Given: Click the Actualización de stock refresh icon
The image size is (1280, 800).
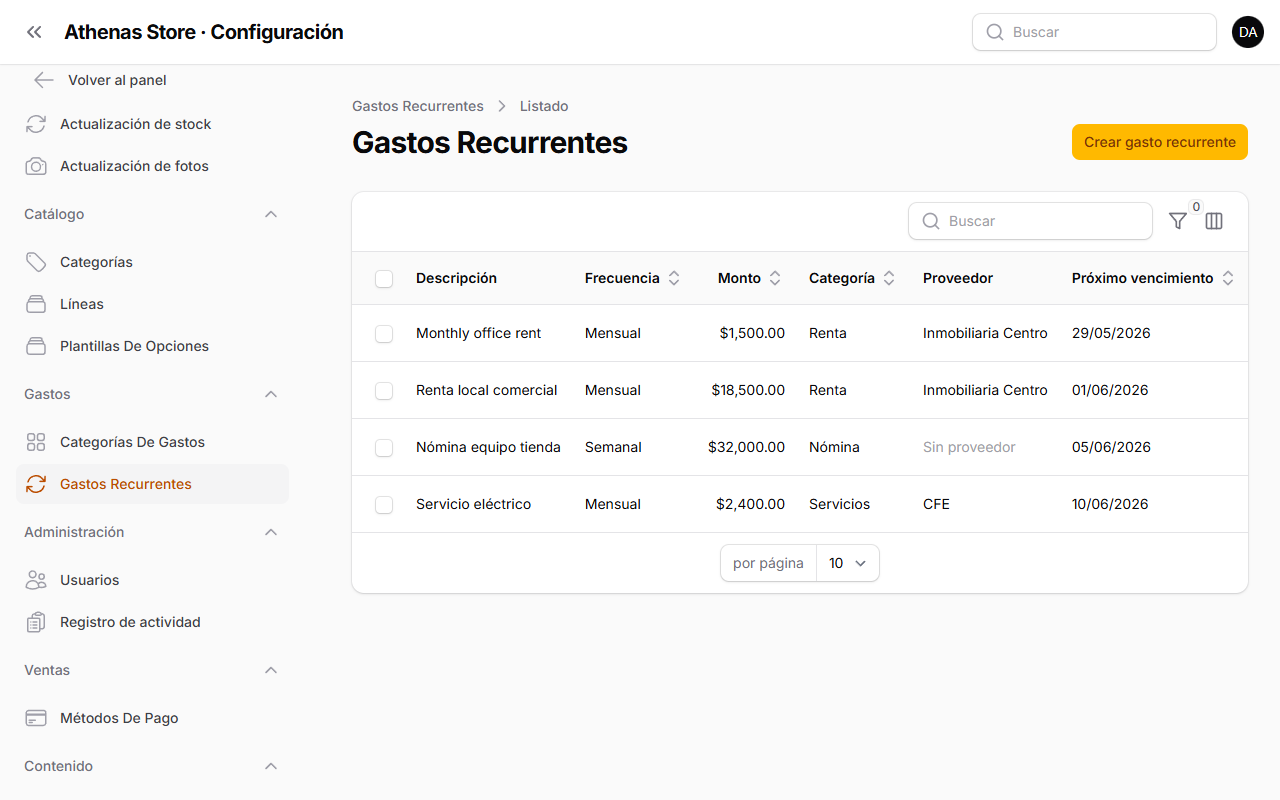Looking at the screenshot, I should (36, 124).
